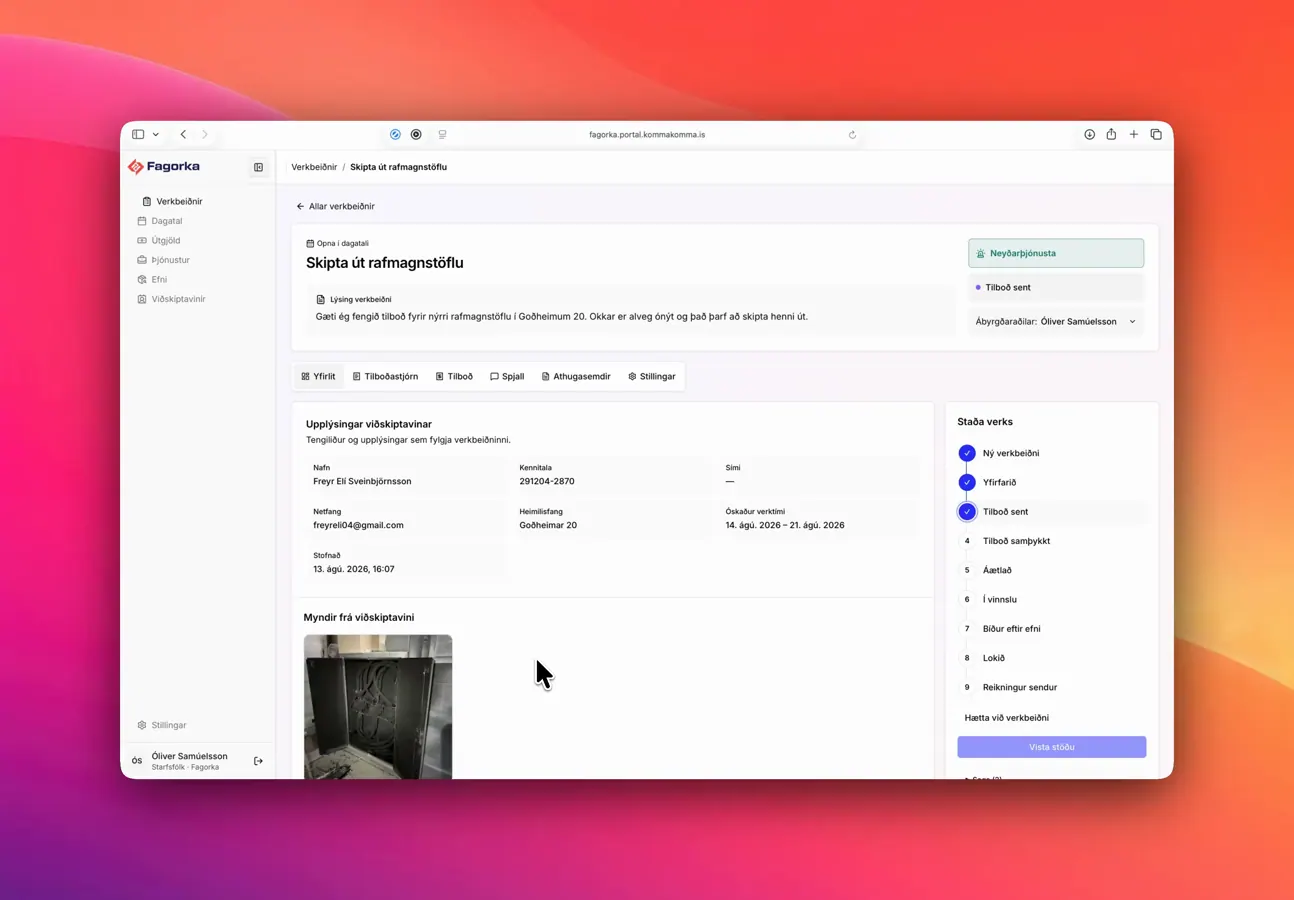1294x900 pixels.
Task: Open Safari tab group dropdown arrow
Action: click(x=156, y=134)
